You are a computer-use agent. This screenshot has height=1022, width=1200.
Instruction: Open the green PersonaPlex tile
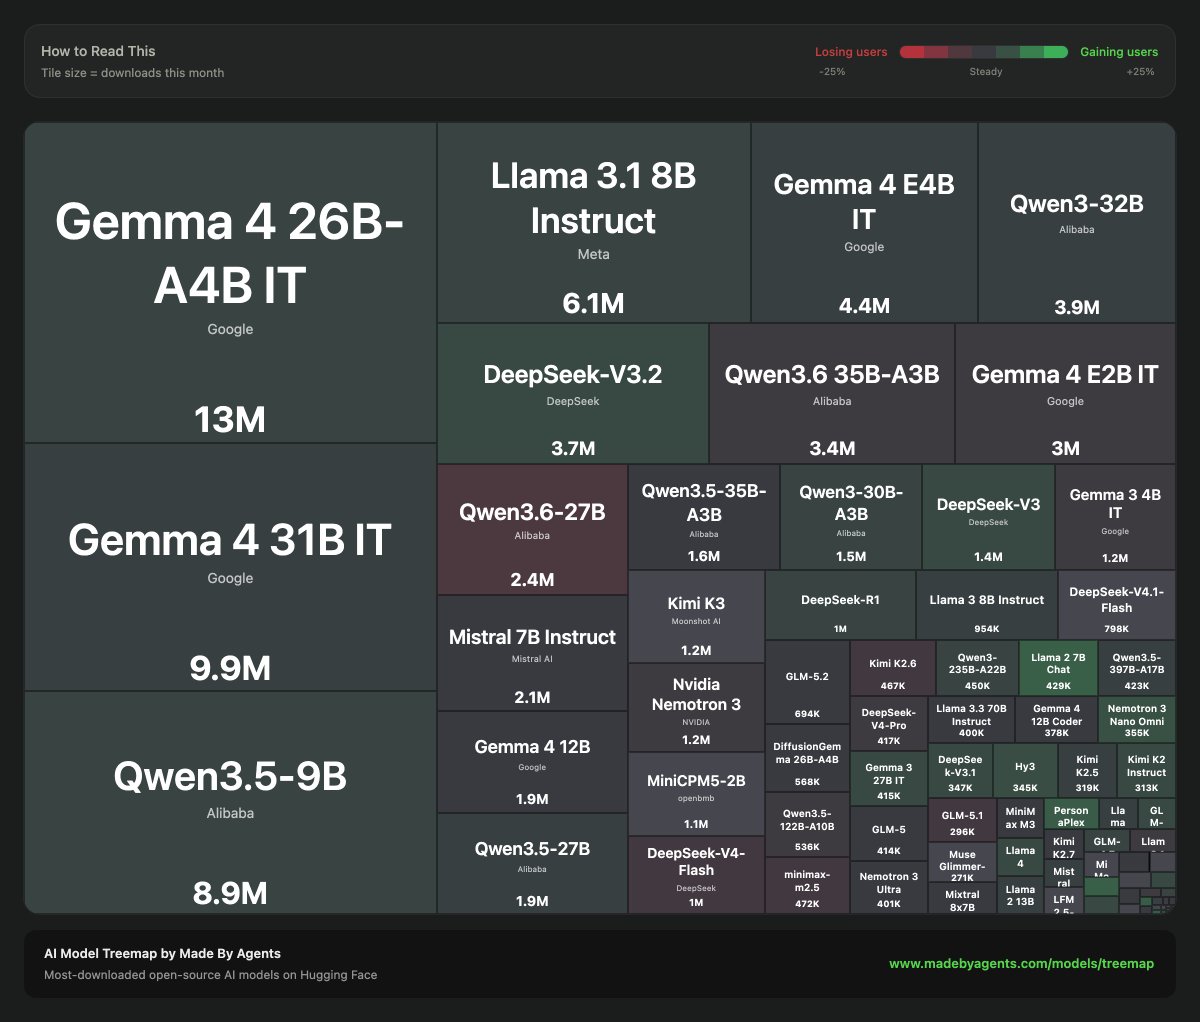tap(1071, 814)
